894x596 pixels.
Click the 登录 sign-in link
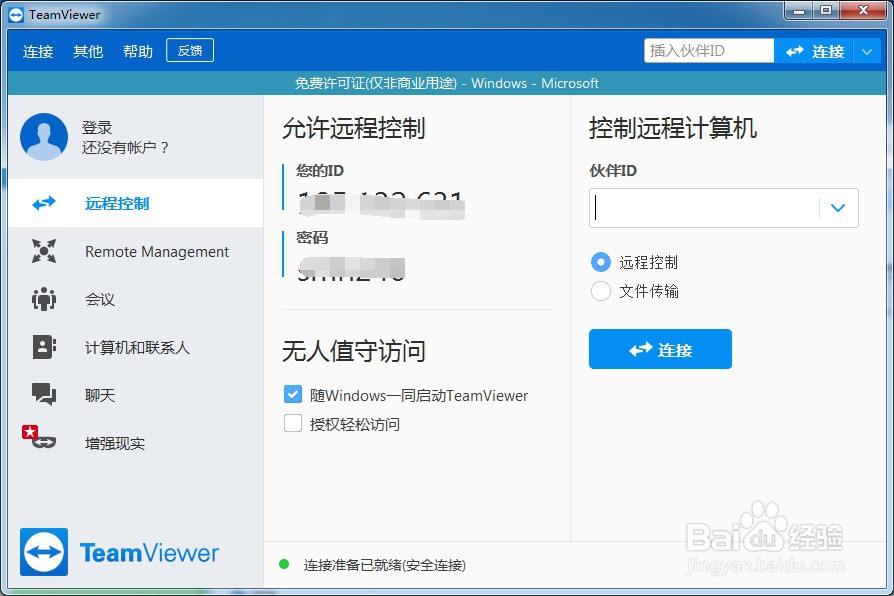[x=97, y=128]
